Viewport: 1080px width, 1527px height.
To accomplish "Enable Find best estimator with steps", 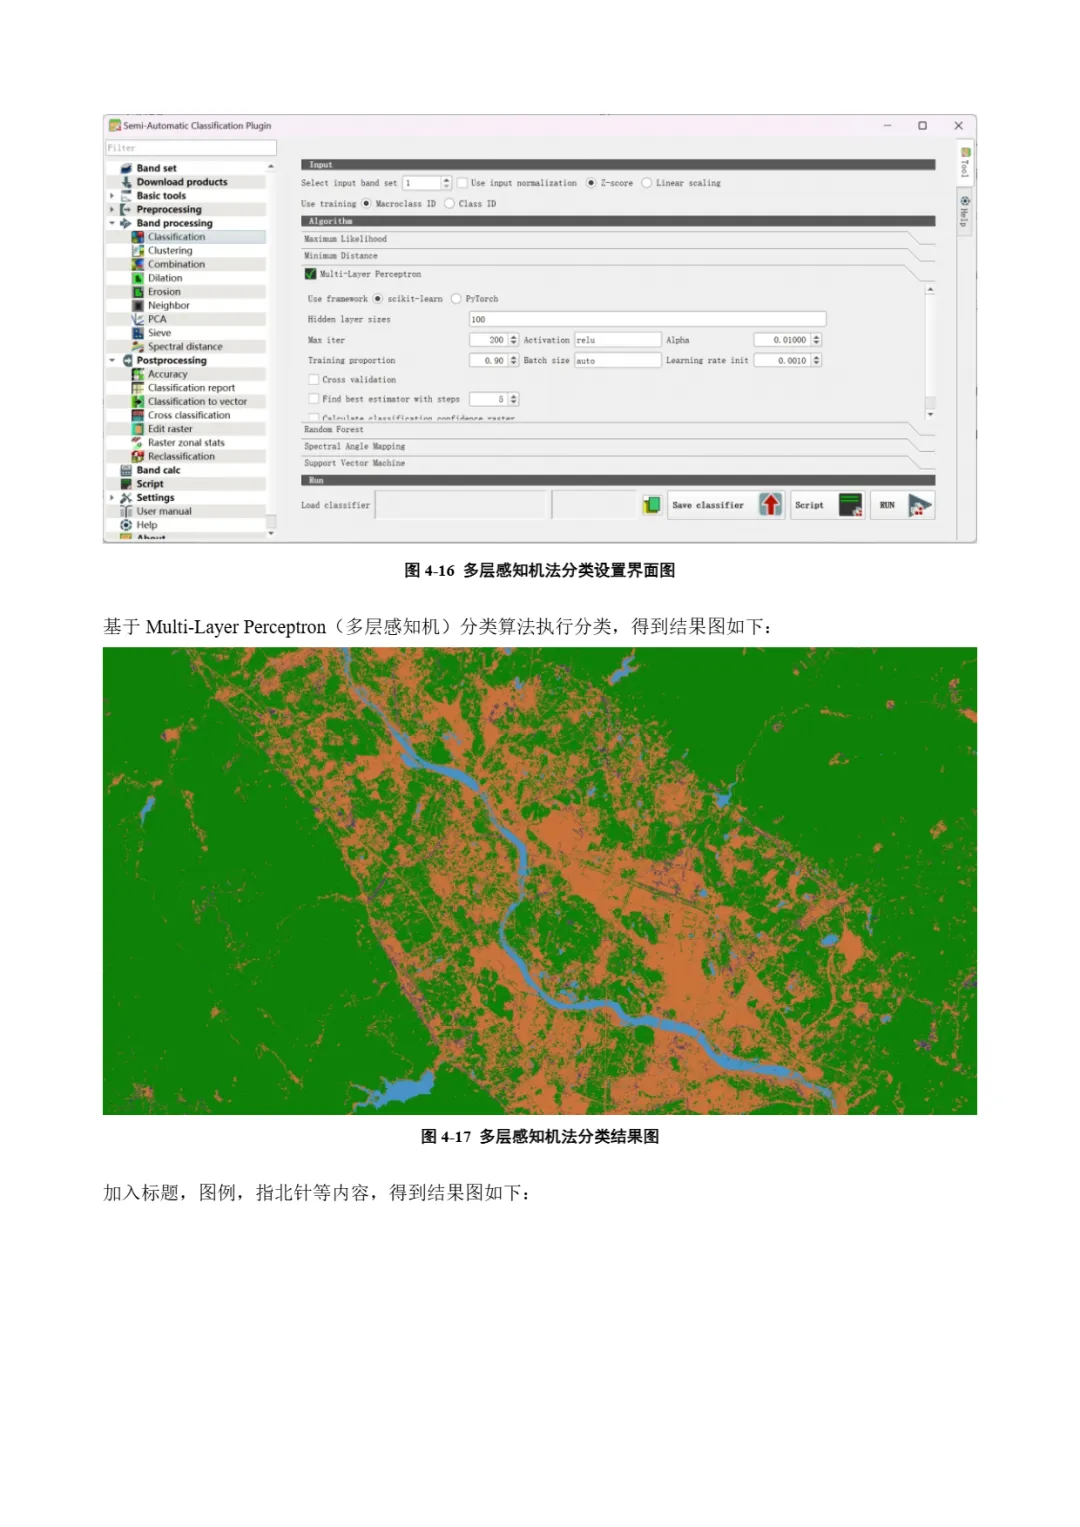I will pos(314,399).
